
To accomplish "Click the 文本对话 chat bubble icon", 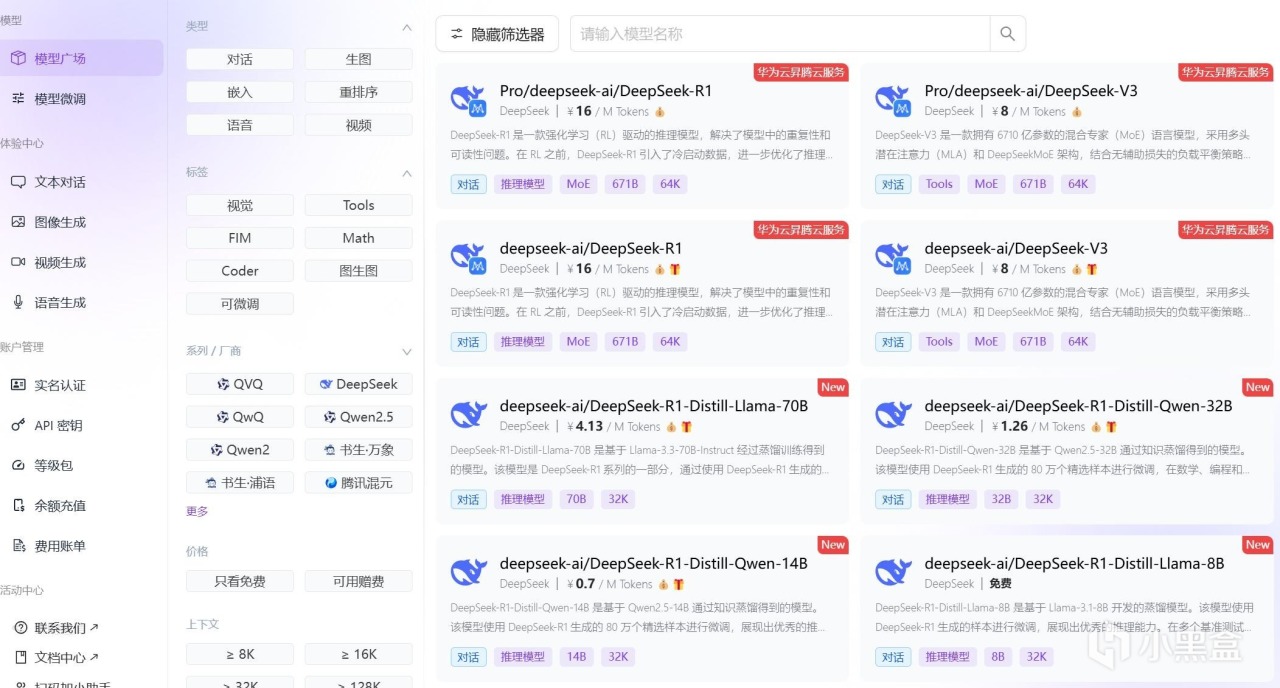I will pyautogui.click(x=18, y=182).
